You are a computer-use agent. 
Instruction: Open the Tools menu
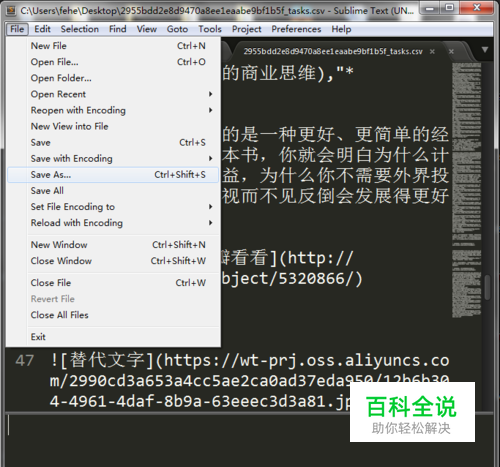click(210, 29)
